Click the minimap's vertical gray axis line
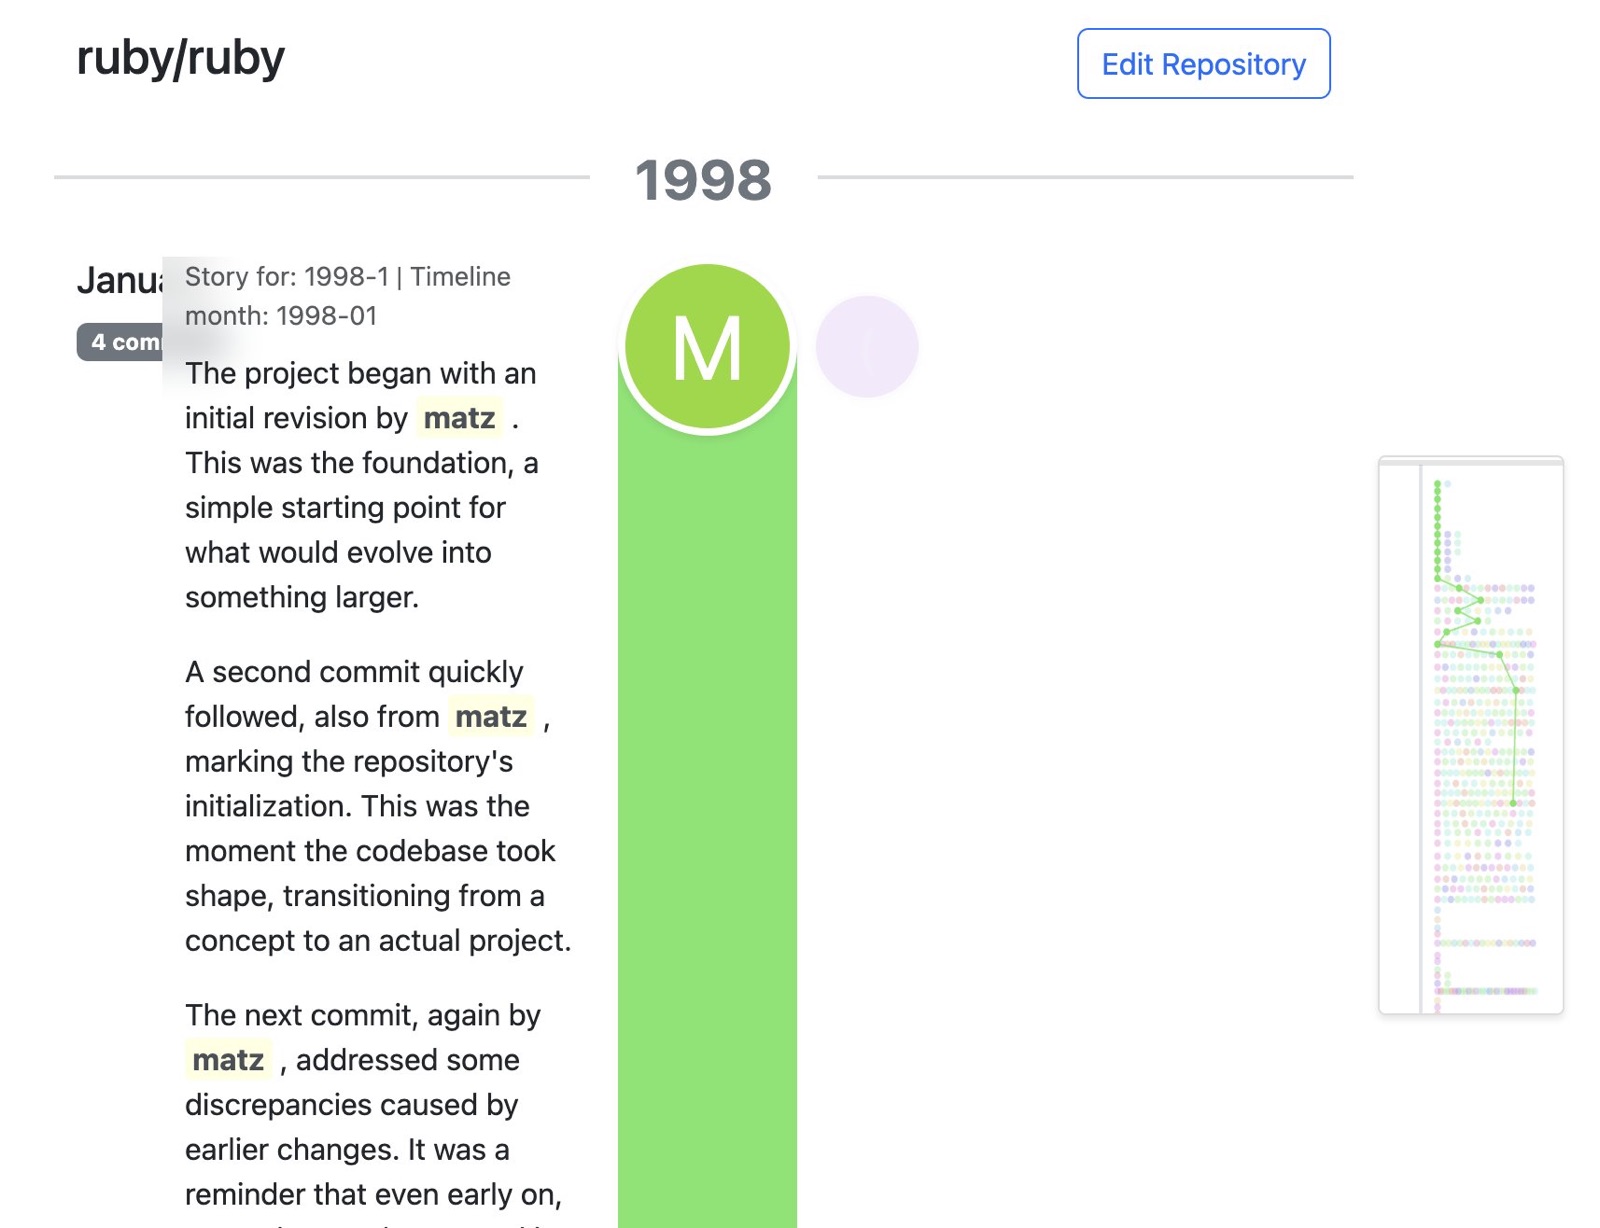Image resolution: width=1600 pixels, height=1228 pixels. (1421, 738)
